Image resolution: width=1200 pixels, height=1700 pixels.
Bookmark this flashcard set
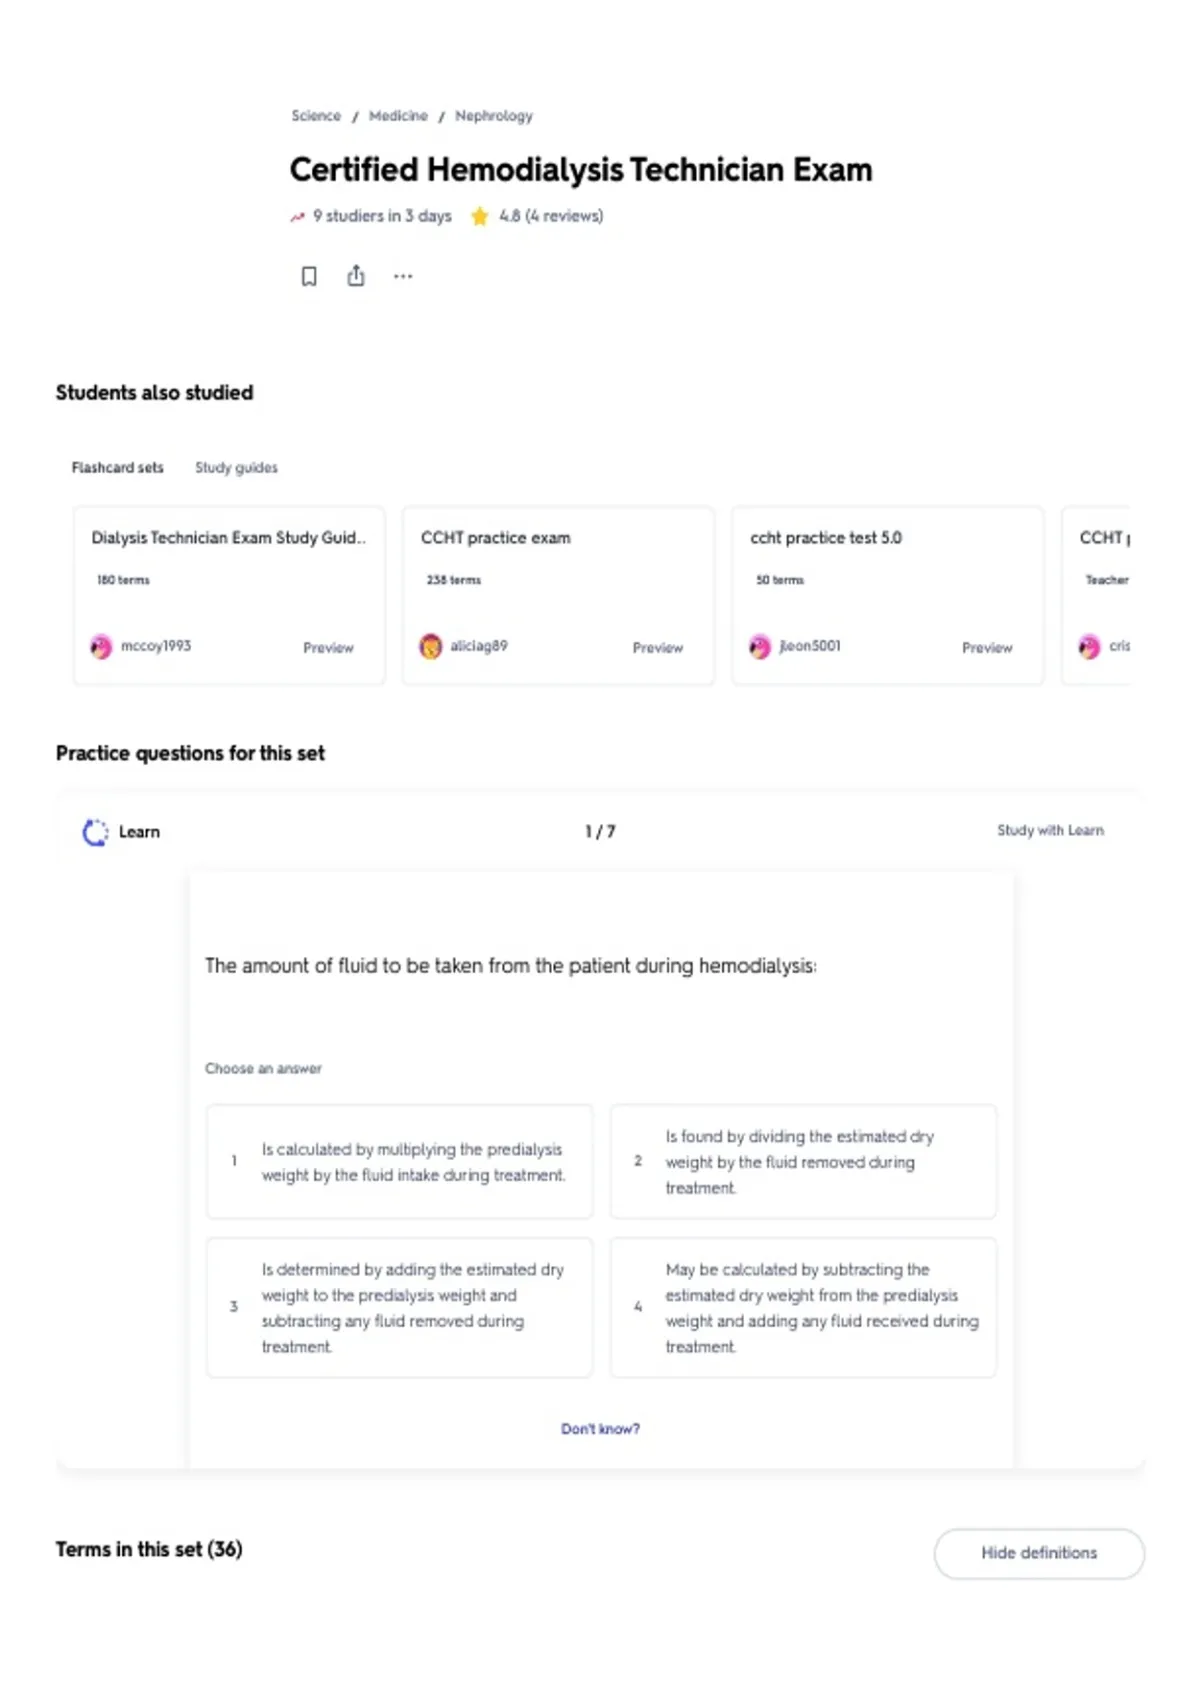309,276
